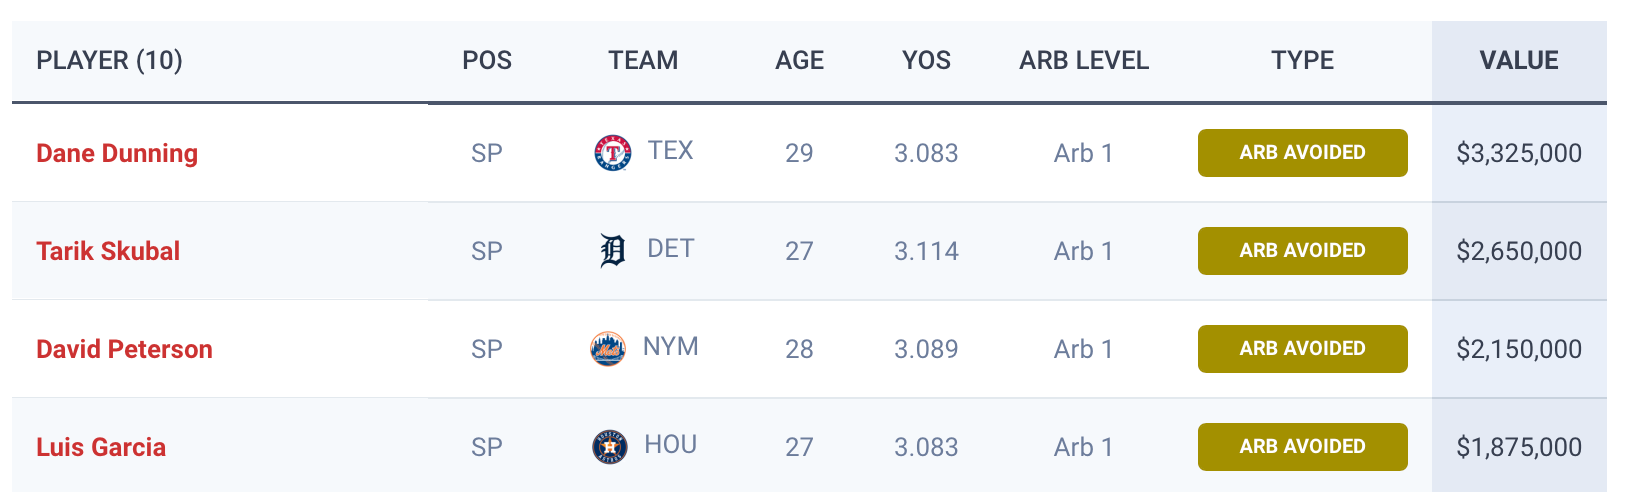Screen dimensions: 1626x492
Task: Click Luis Garcia's ARB AVOIDED badge
Action: pos(1302,447)
